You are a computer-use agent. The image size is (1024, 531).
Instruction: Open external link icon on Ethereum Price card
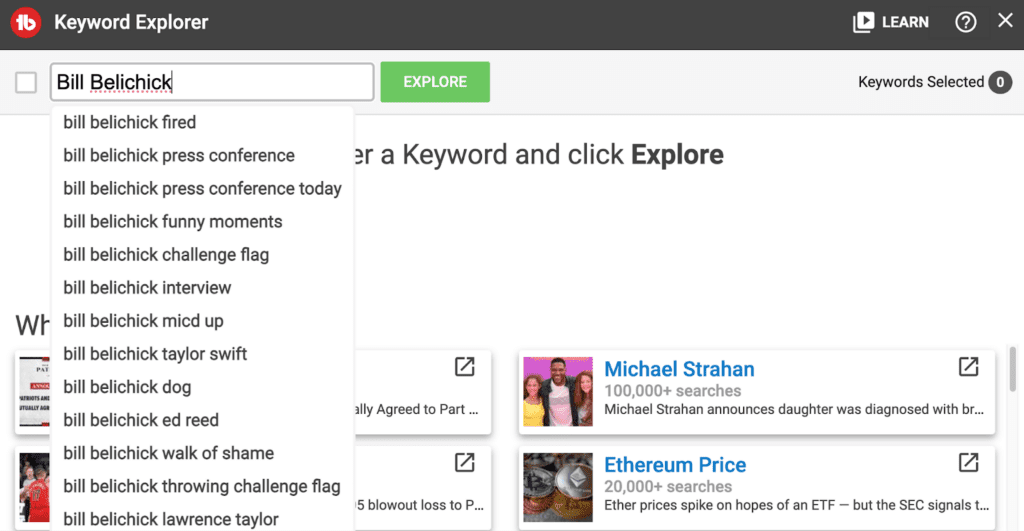[968, 462]
